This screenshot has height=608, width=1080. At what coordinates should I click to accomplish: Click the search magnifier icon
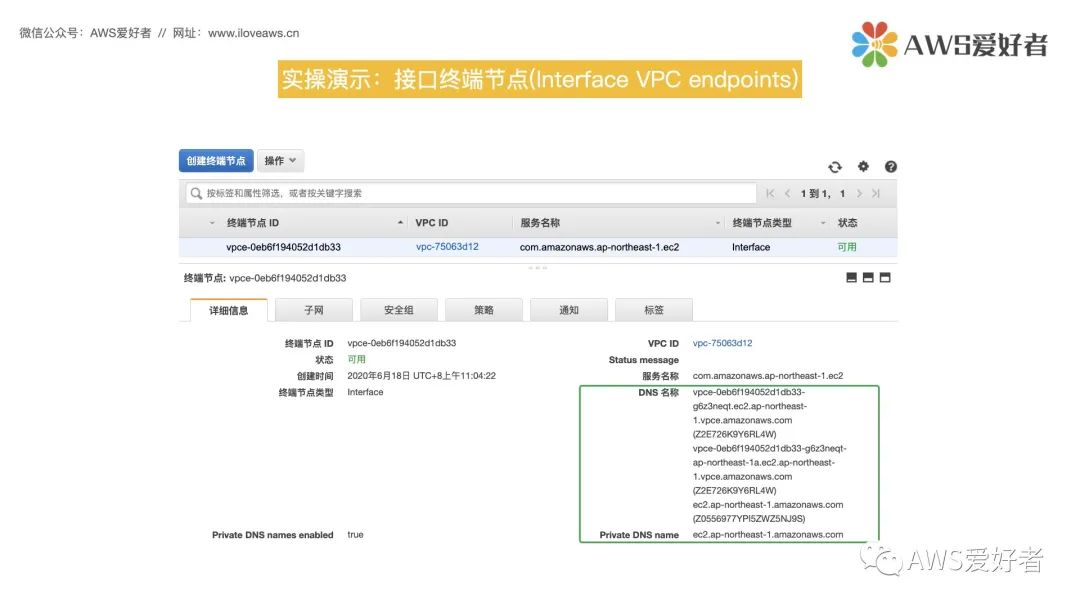[196, 193]
